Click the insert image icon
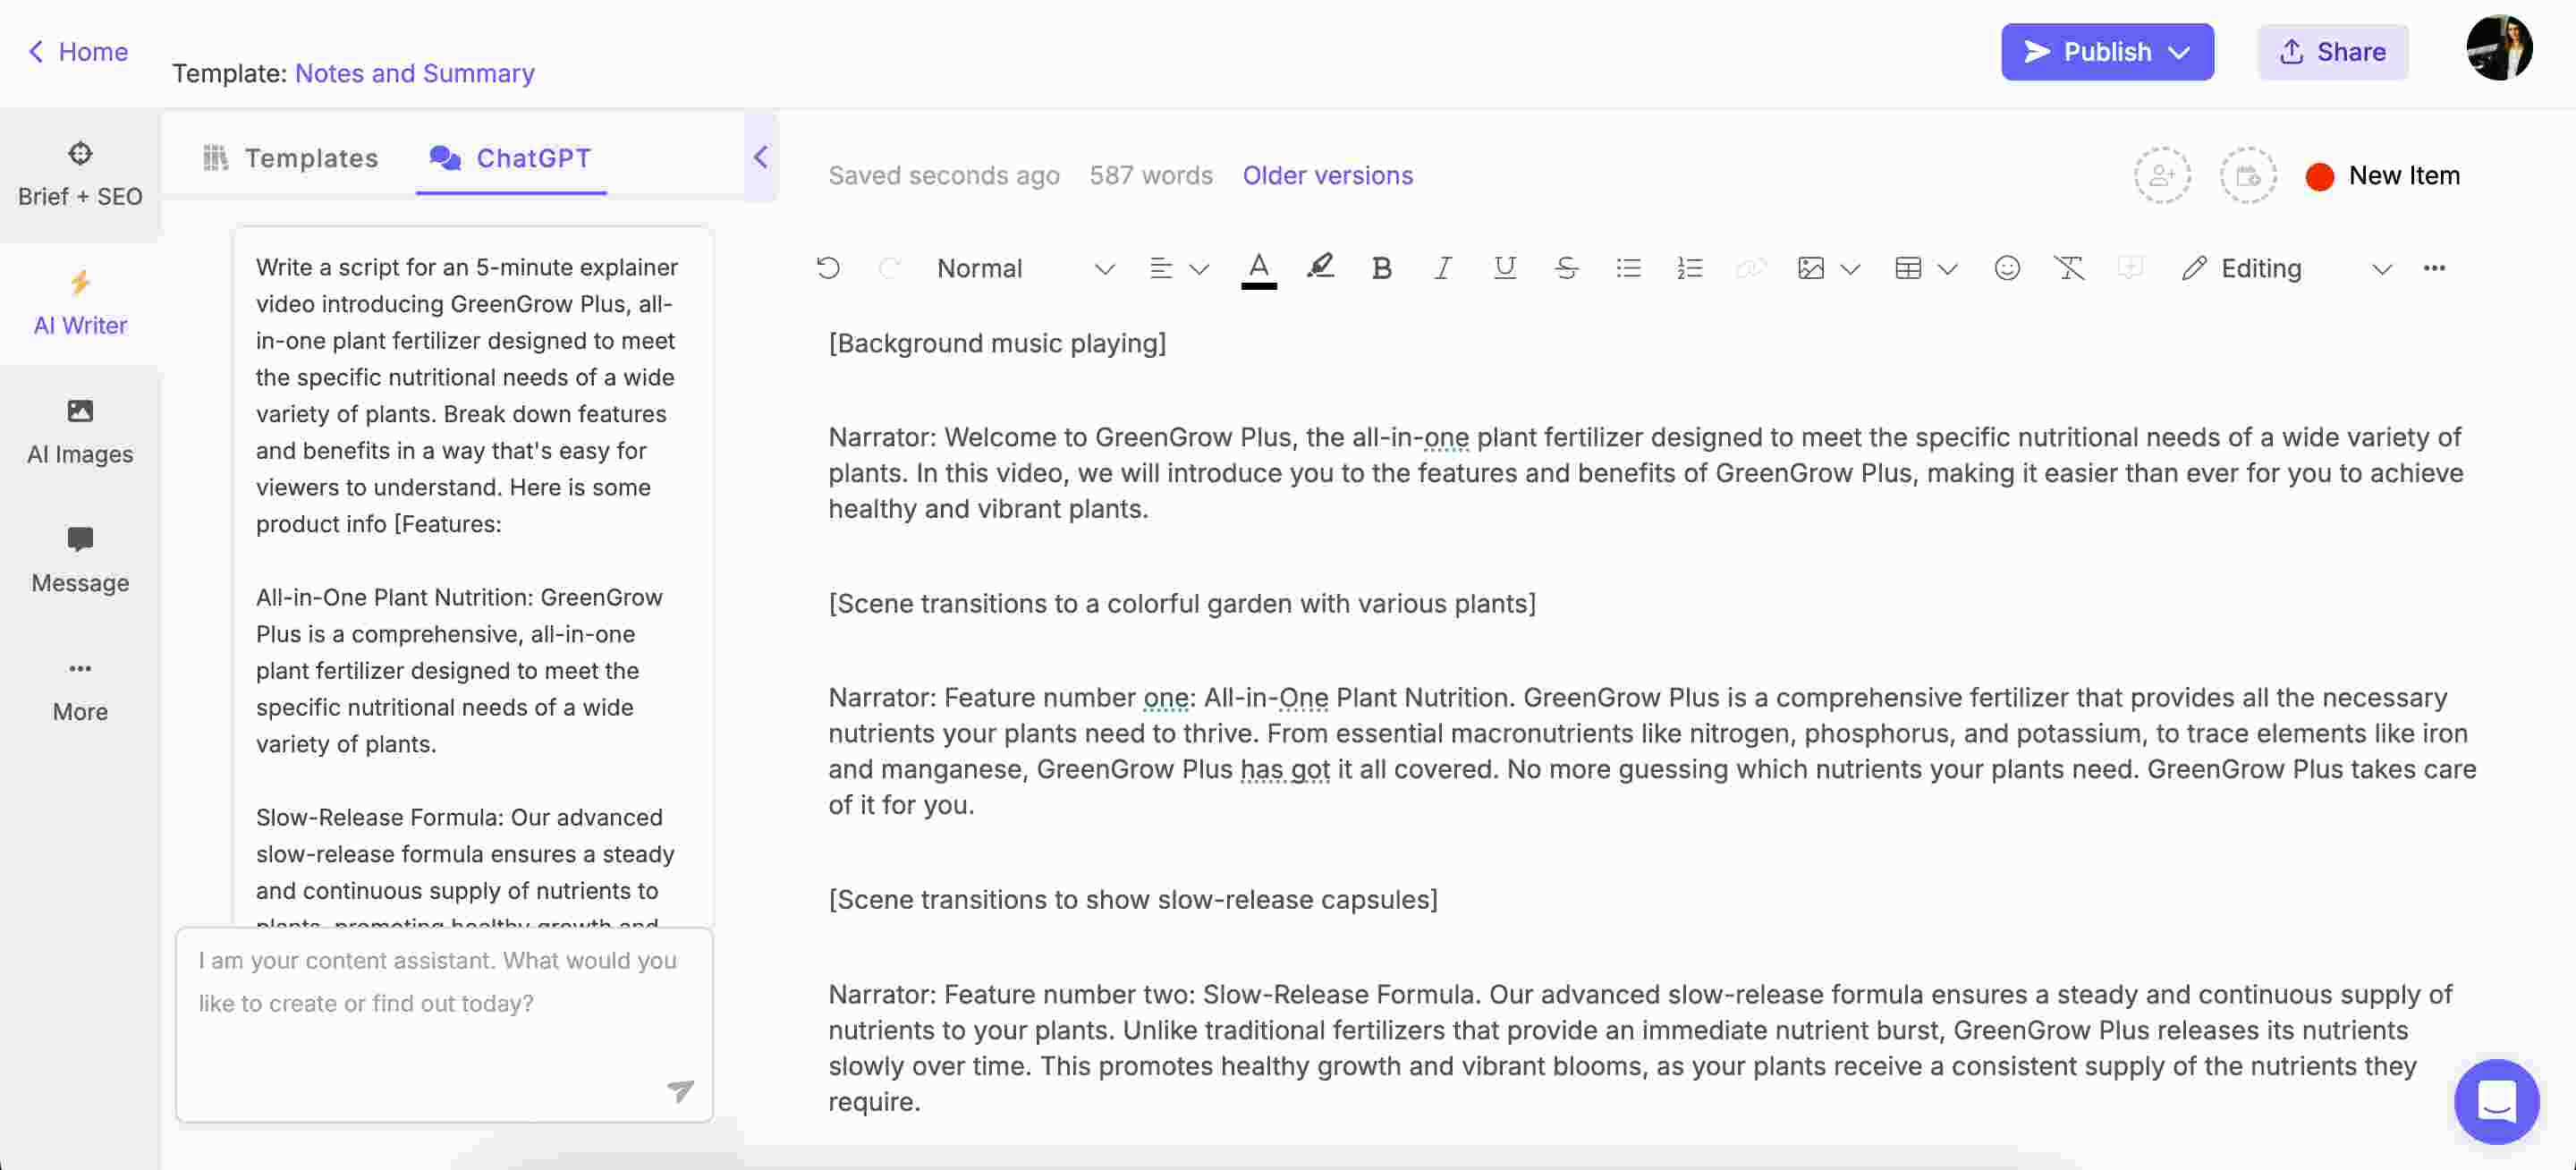This screenshot has width=2576, height=1170. (x=1810, y=268)
